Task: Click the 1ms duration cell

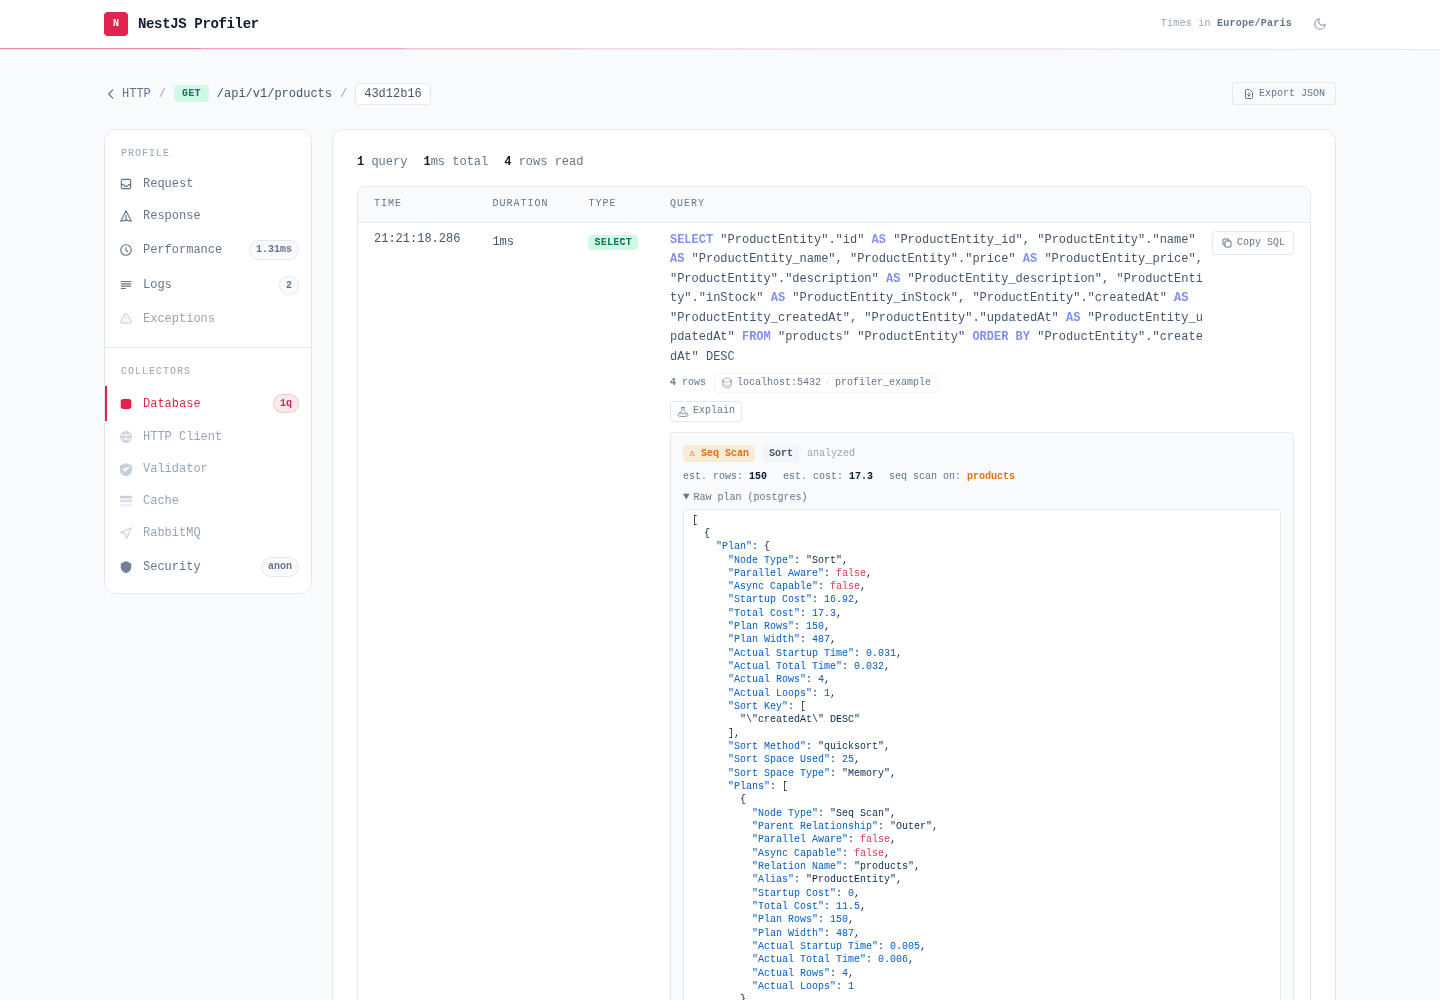Action: point(503,242)
